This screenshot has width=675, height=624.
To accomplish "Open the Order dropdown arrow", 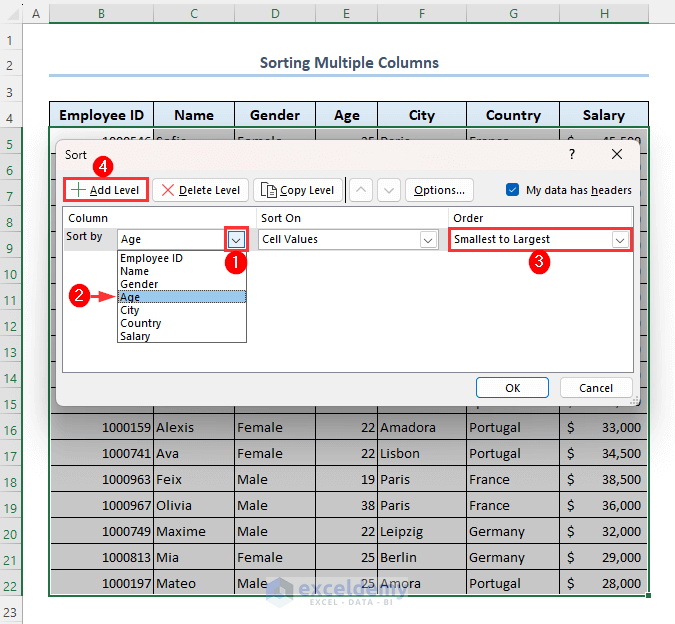I will [x=620, y=240].
